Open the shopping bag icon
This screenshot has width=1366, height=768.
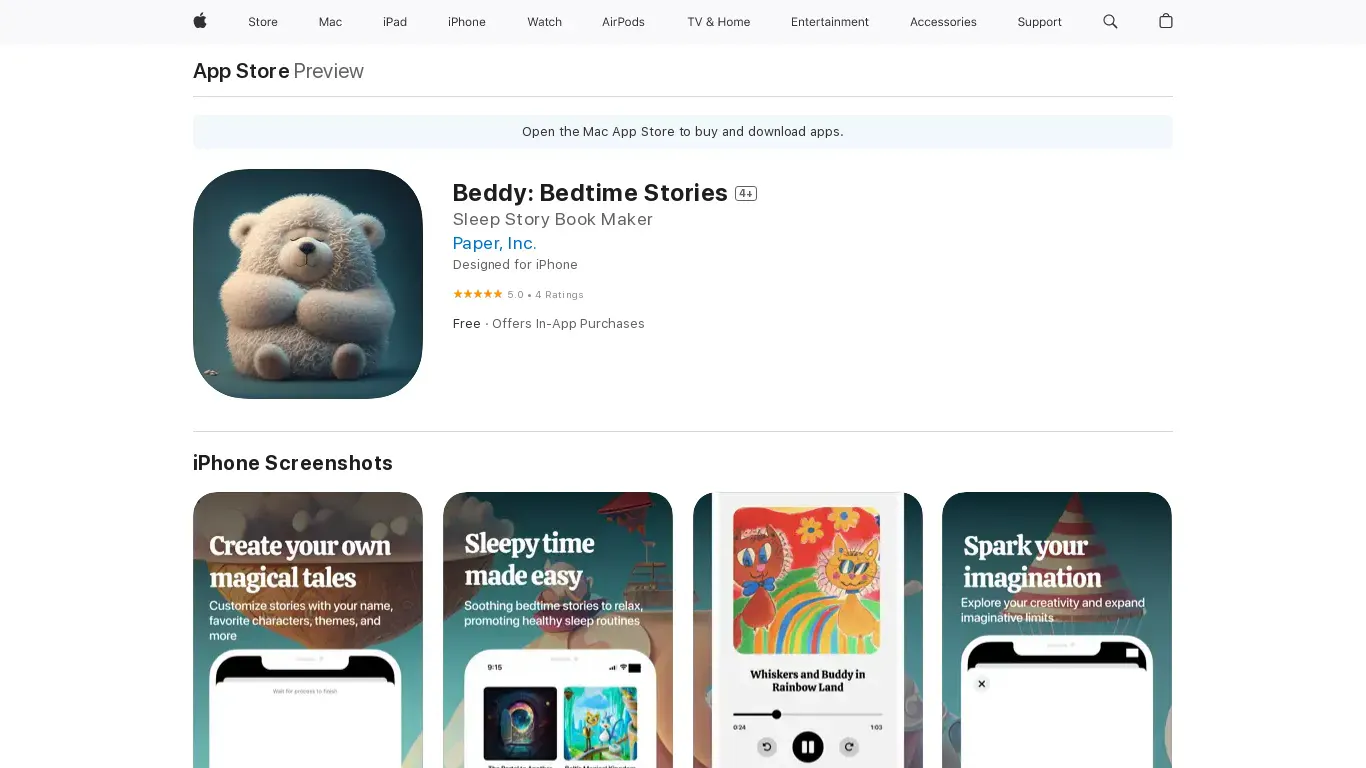[1166, 21]
